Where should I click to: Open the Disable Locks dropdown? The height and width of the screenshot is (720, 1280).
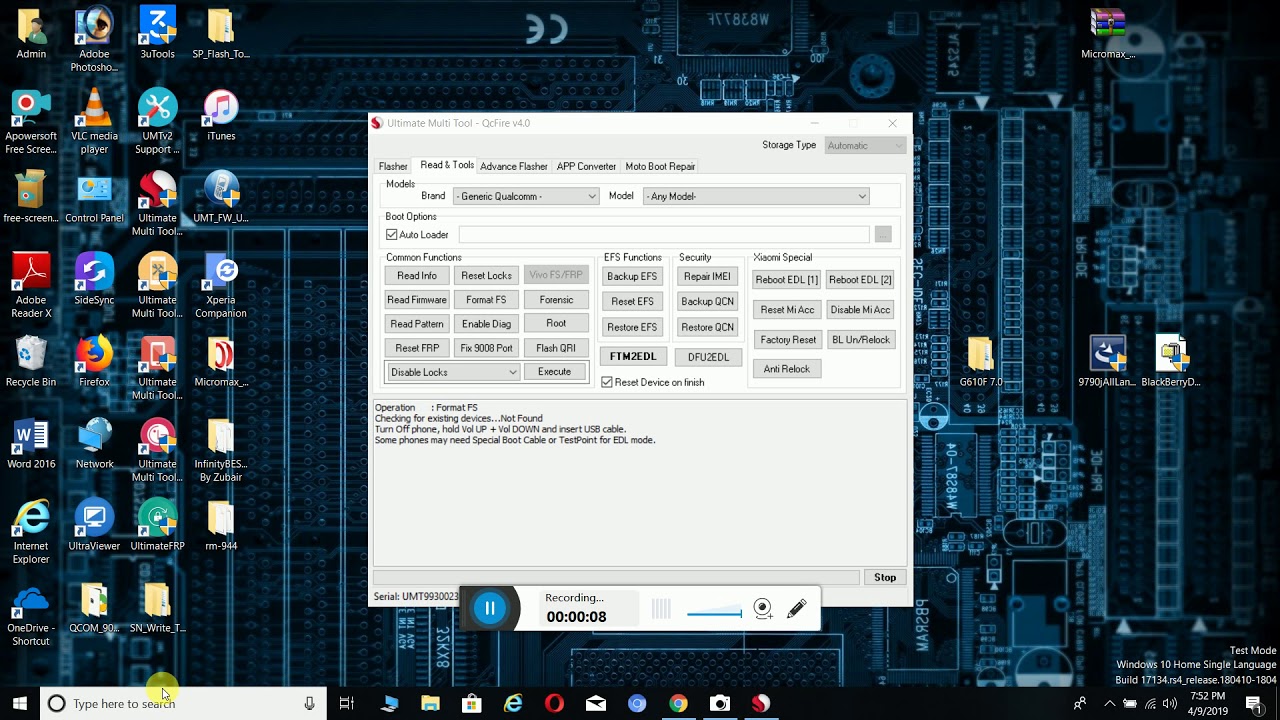453,372
